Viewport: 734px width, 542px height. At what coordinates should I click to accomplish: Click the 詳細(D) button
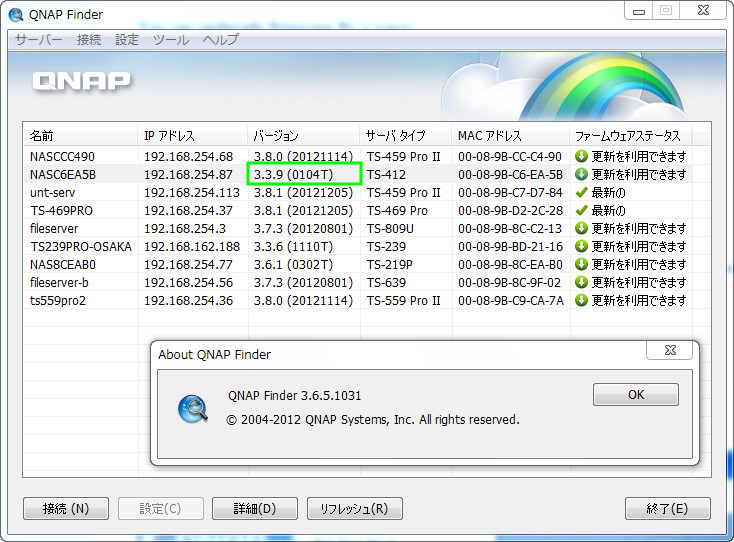pos(255,508)
